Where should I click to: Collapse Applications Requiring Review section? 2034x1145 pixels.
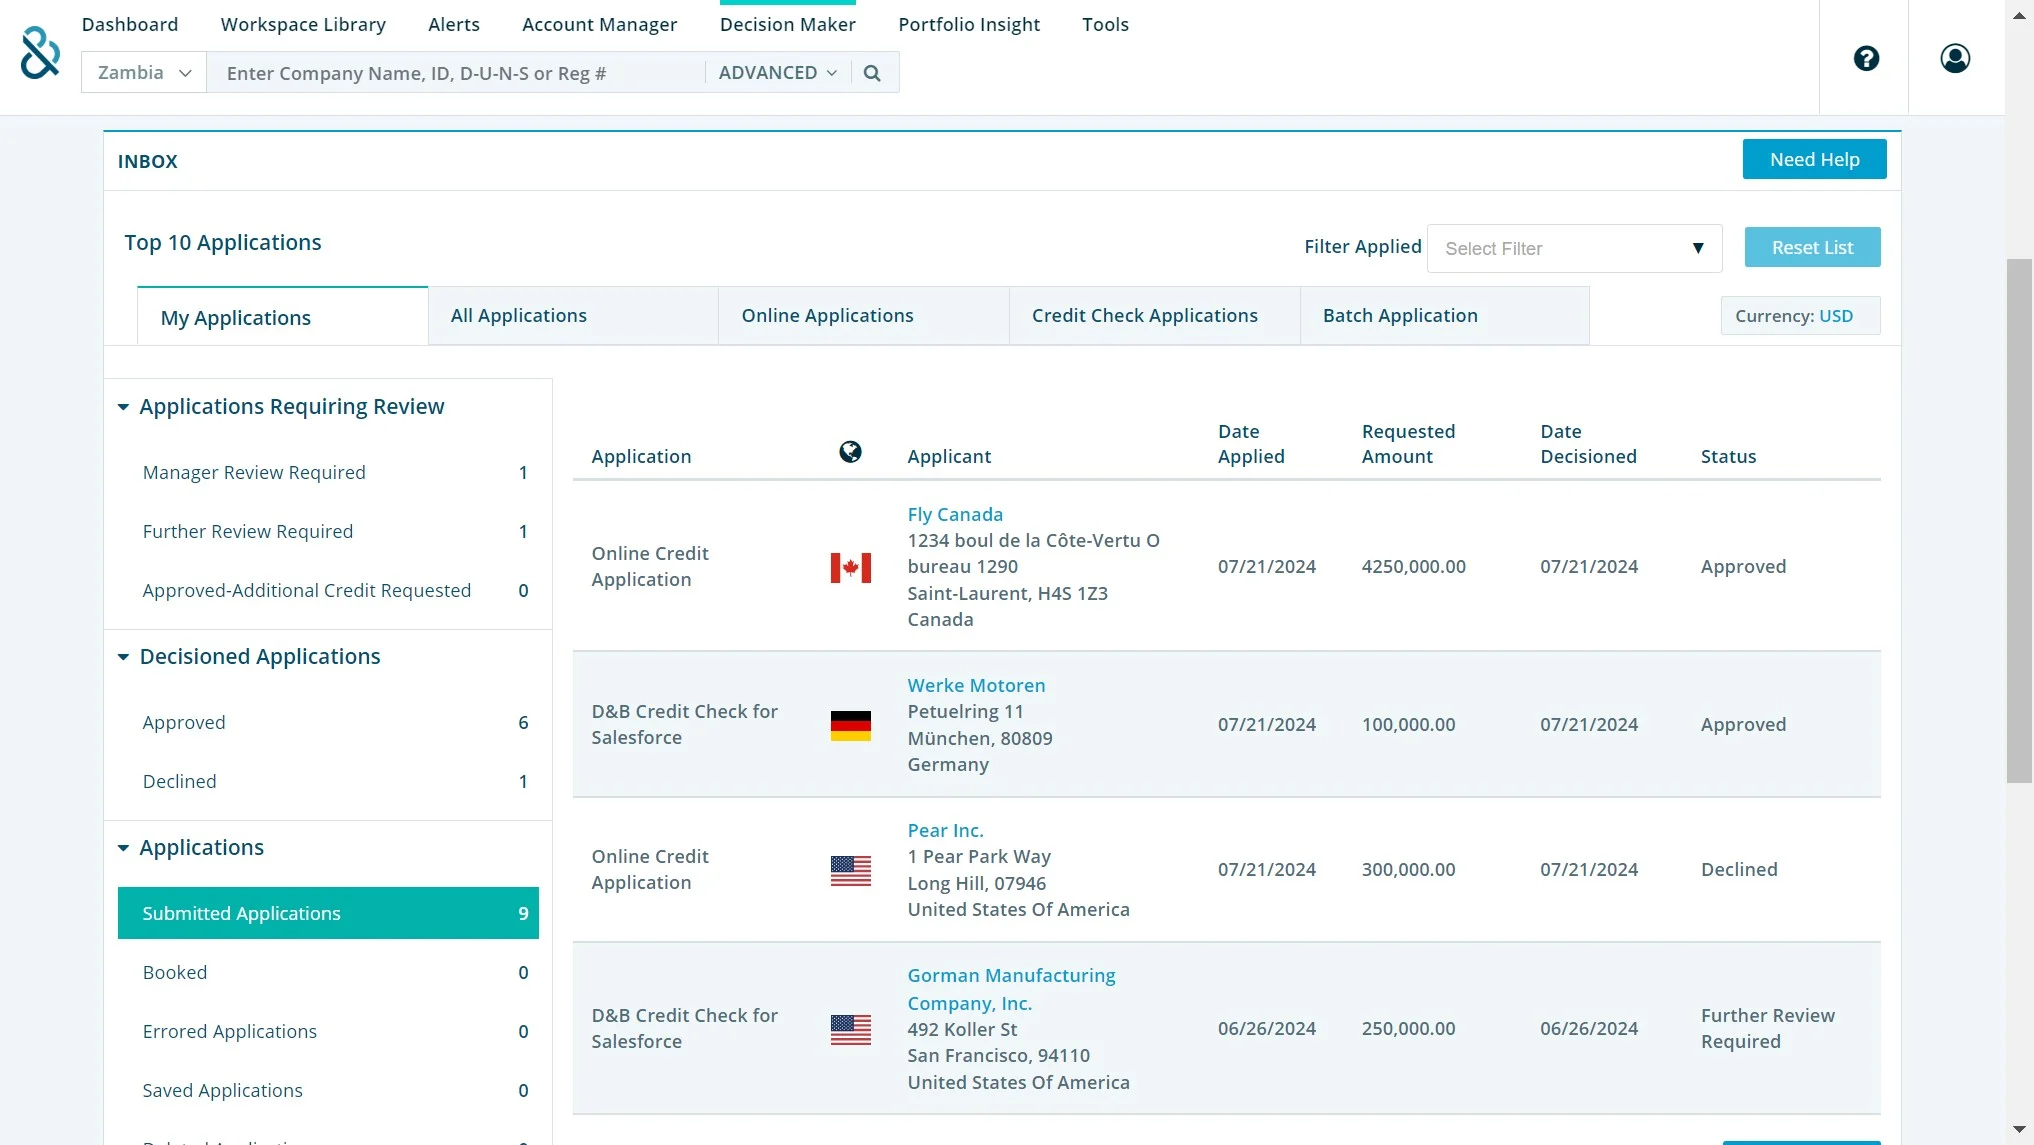click(x=123, y=407)
